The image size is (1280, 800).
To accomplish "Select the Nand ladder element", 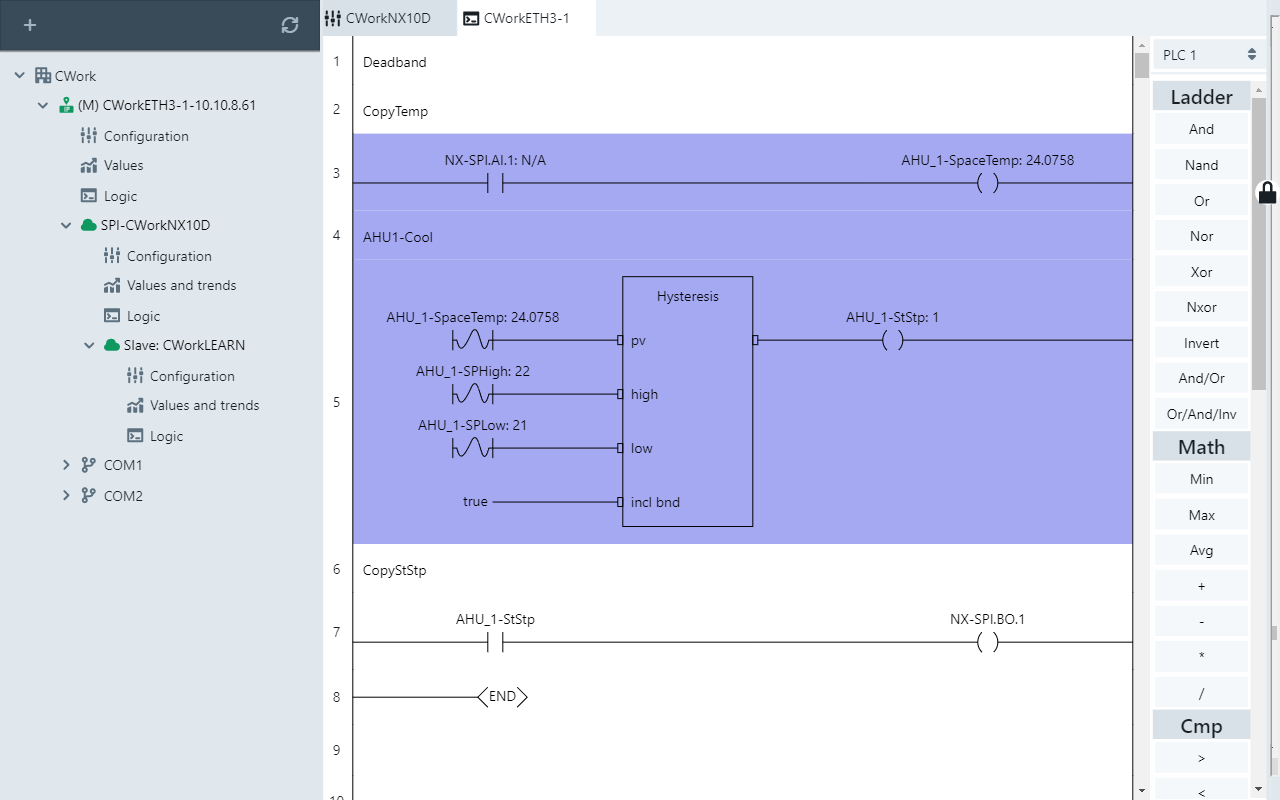I will tap(1200, 163).
